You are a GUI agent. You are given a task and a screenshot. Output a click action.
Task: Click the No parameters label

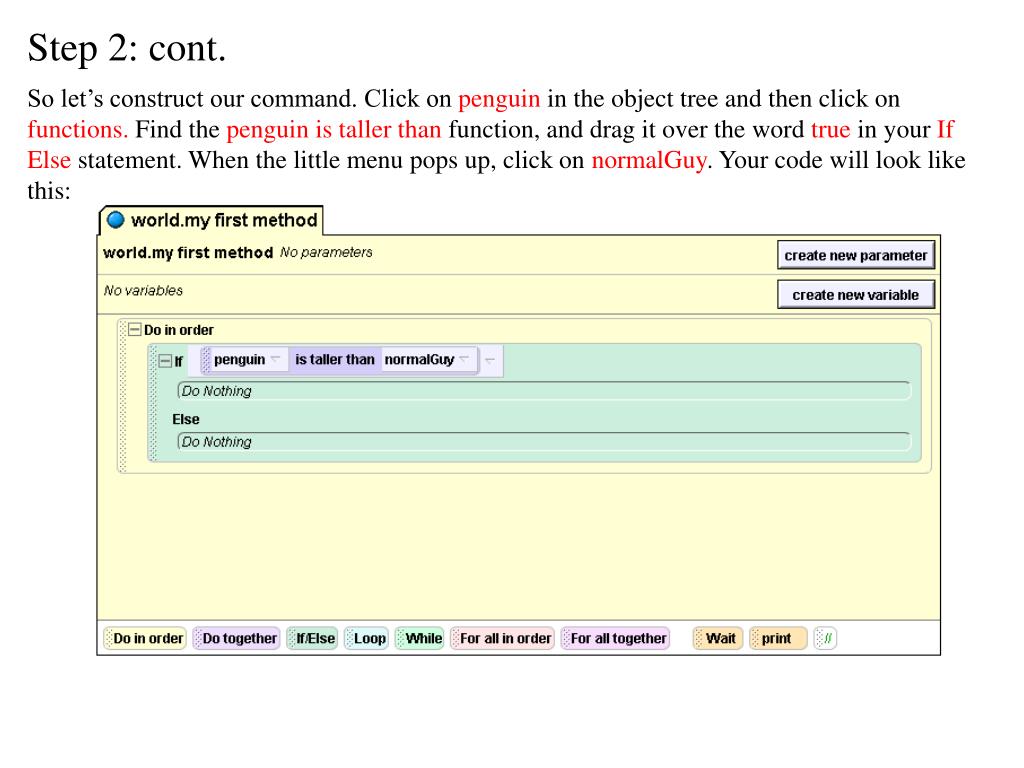(x=326, y=252)
